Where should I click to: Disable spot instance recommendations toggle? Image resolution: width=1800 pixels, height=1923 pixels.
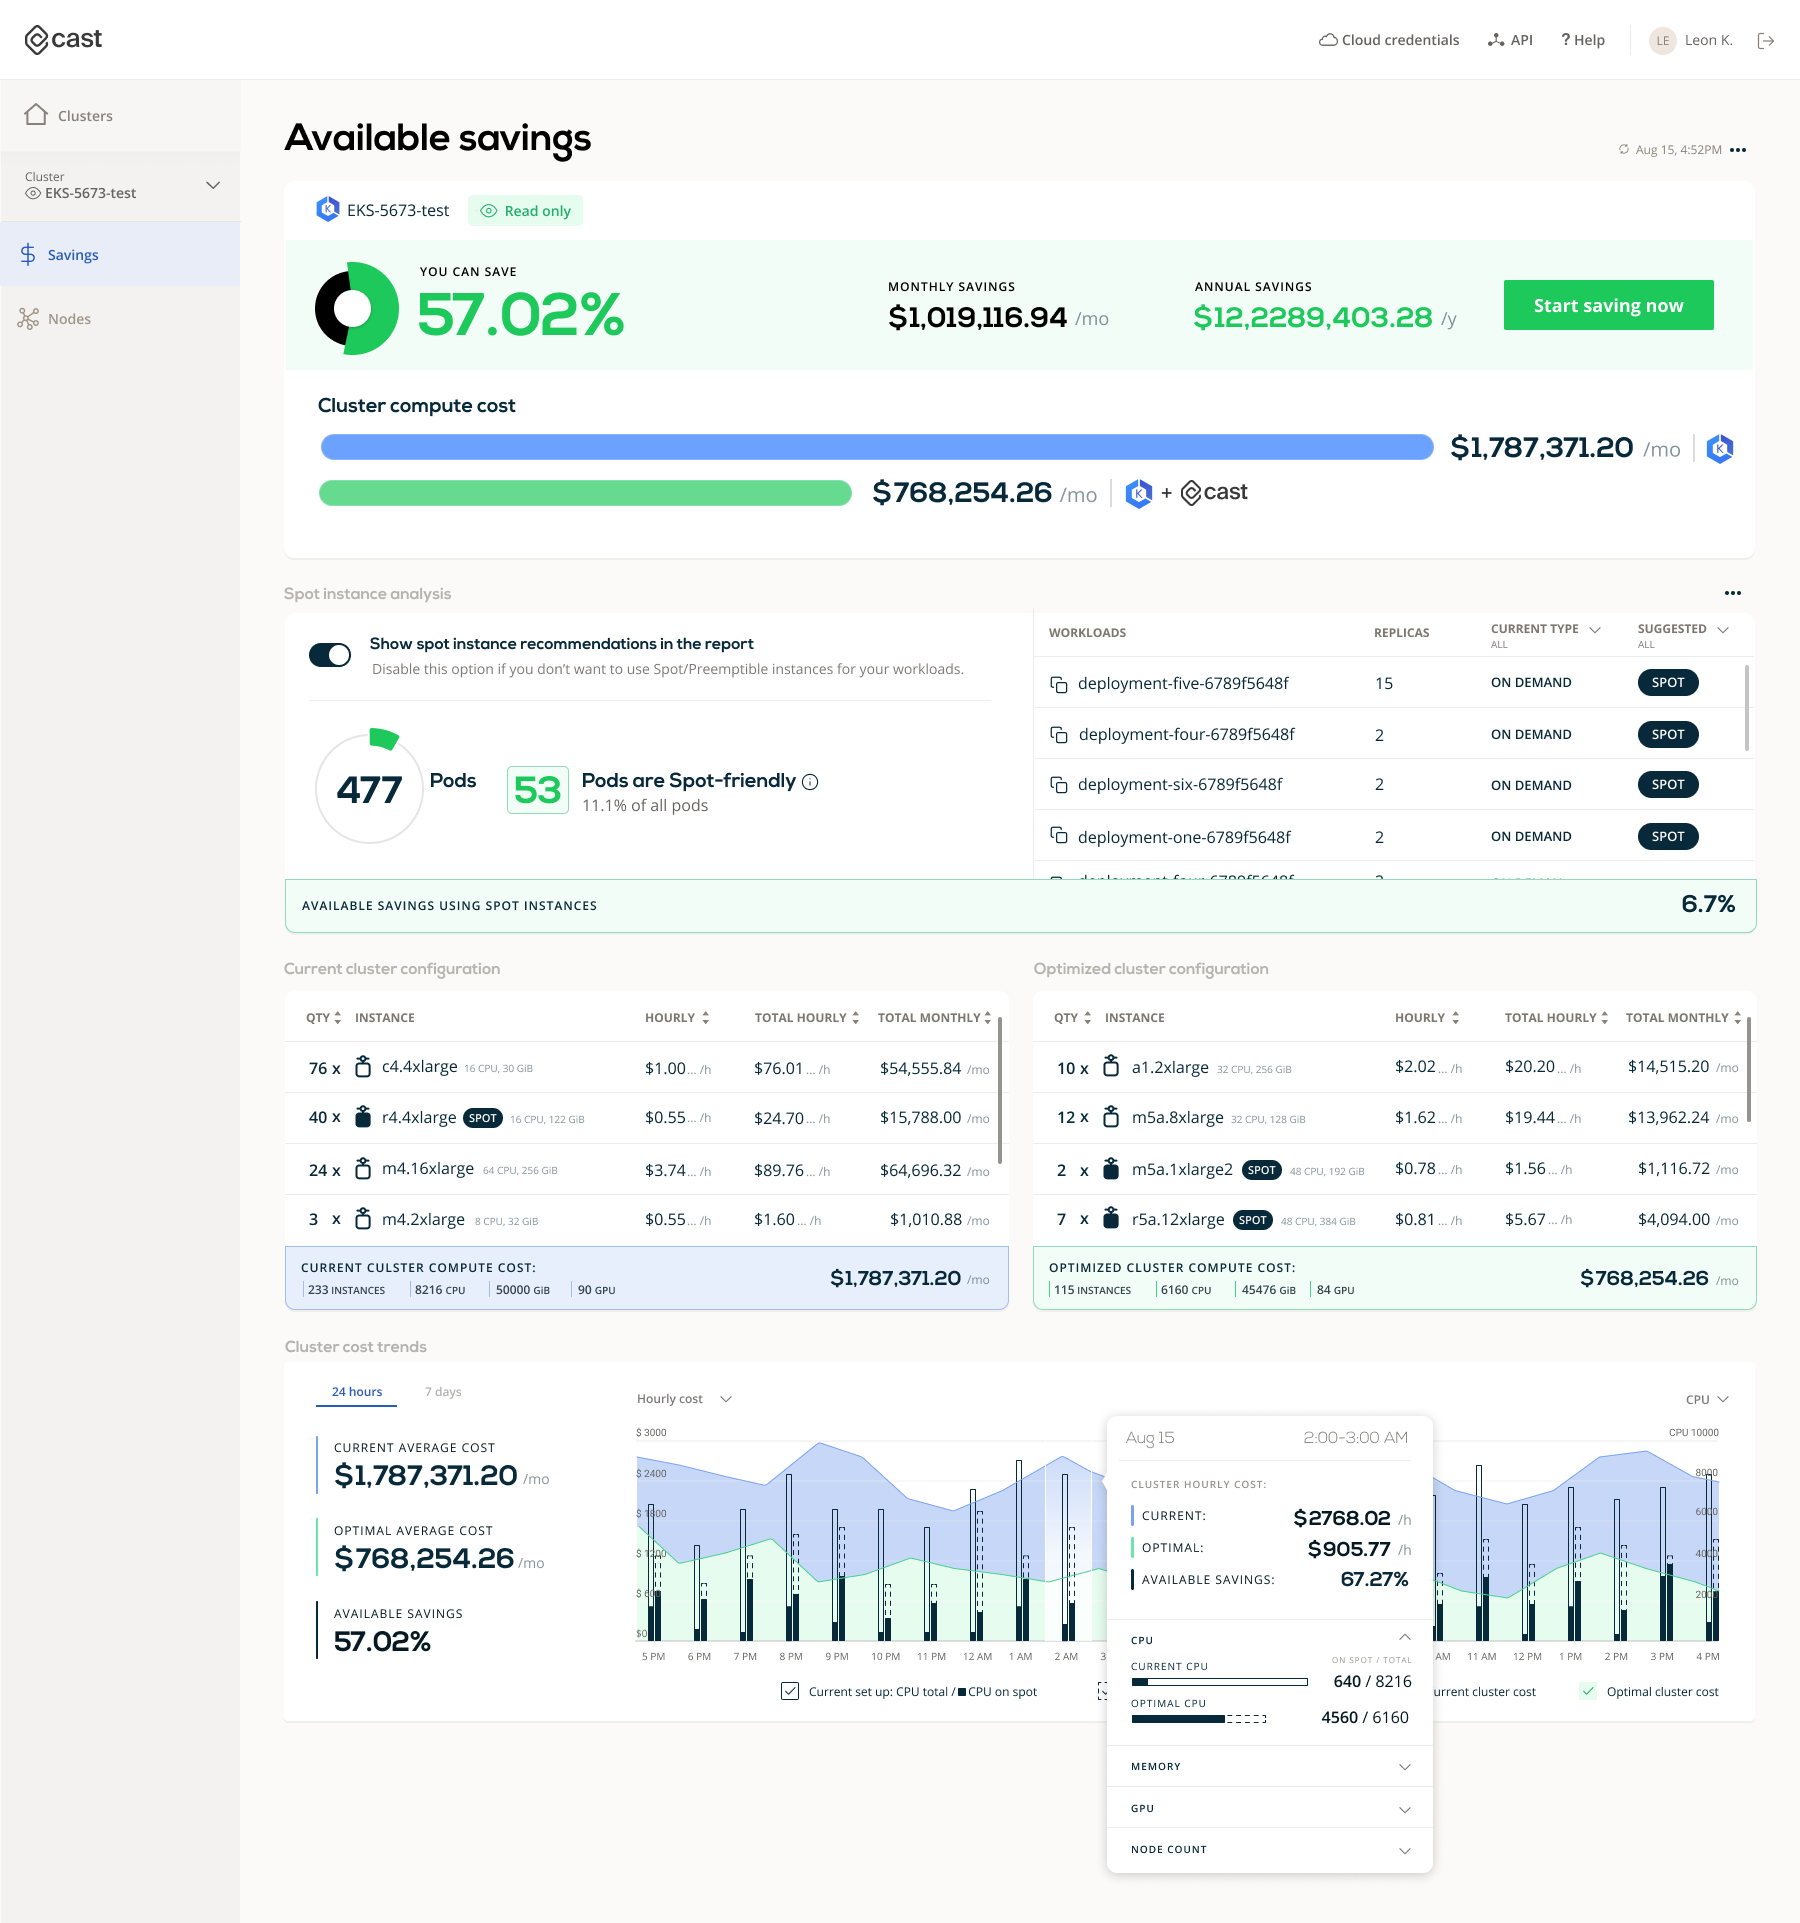point(331,654)
